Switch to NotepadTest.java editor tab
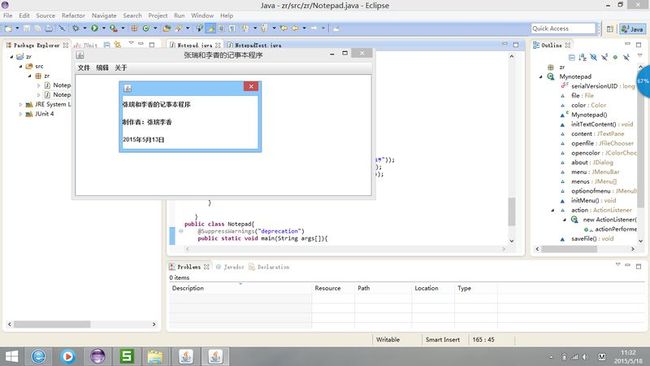 [254, 45]
